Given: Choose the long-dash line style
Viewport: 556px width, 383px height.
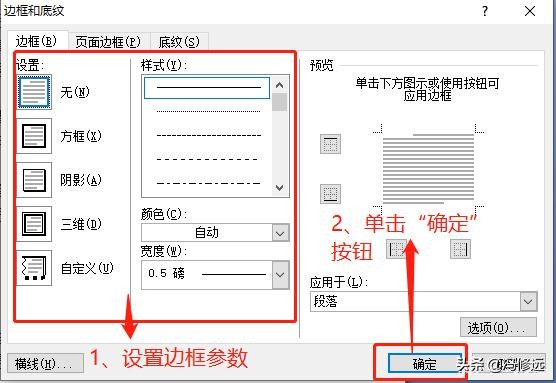Looking at the screenshot, I should pos(208,159).
